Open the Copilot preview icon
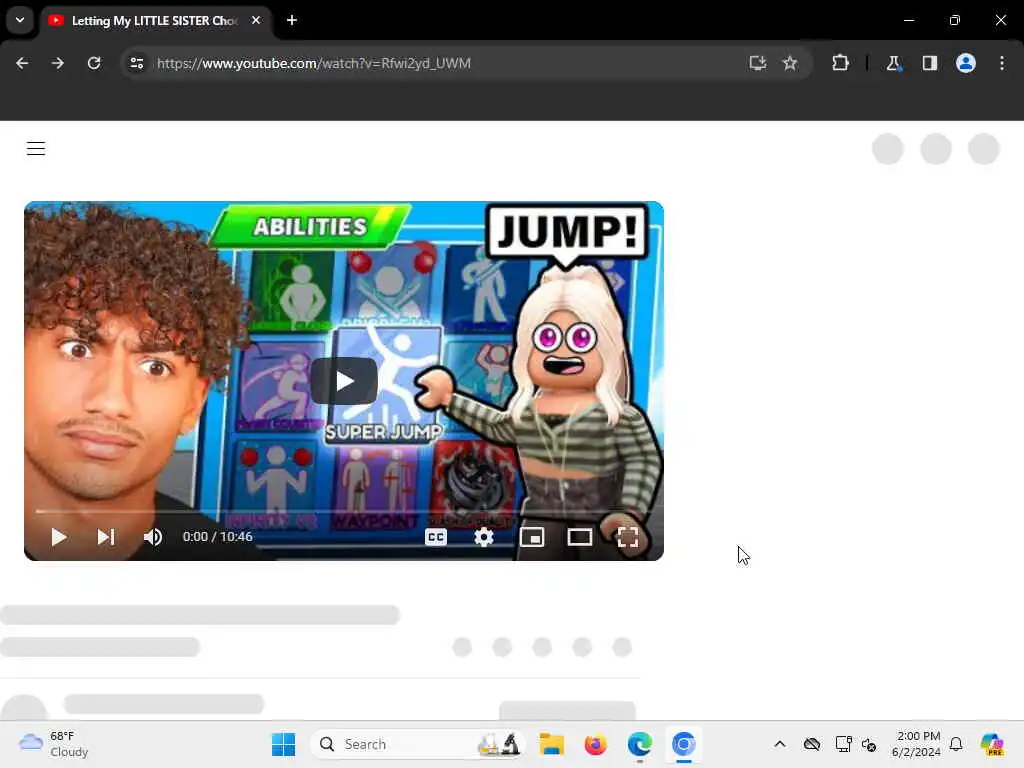The image size is (1024, 768). [x=992, y=744]
